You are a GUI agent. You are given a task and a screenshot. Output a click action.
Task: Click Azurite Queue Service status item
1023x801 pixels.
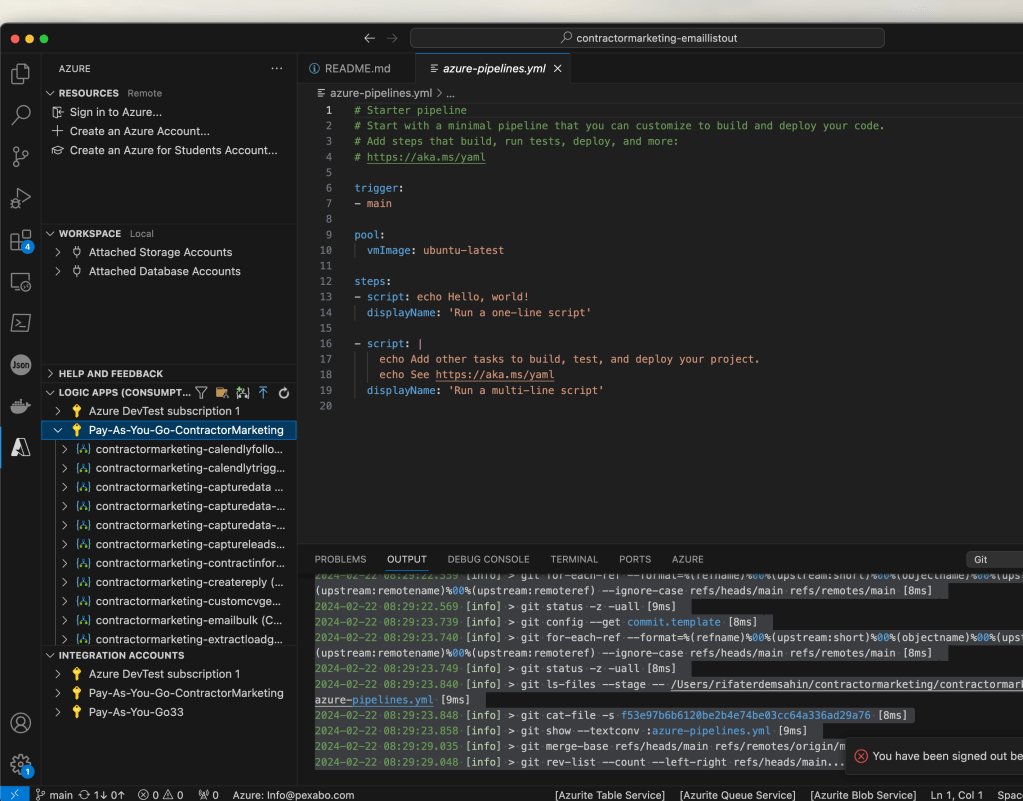point(737,794)
